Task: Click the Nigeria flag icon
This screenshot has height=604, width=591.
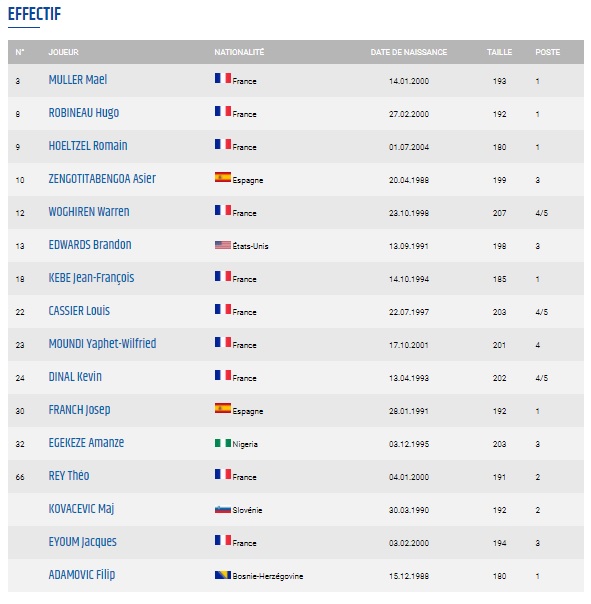Action: (223, 443)
